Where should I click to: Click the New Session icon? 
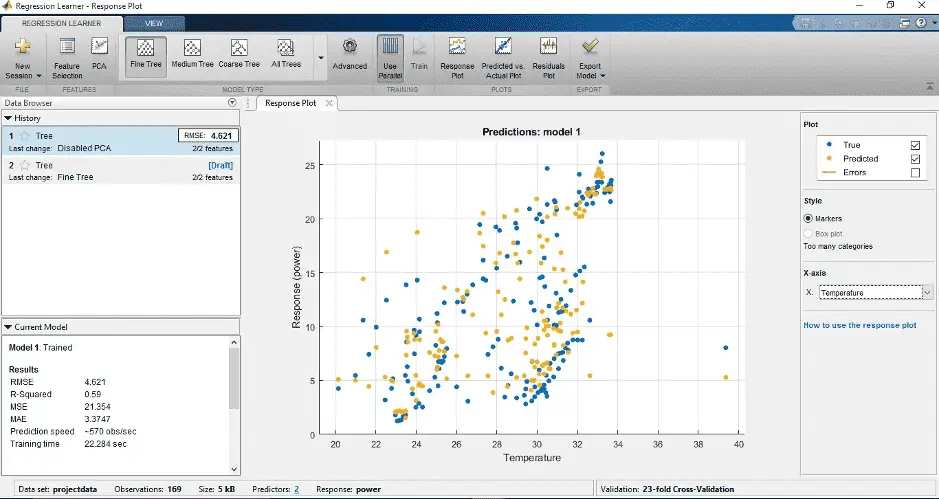[23, 48]
